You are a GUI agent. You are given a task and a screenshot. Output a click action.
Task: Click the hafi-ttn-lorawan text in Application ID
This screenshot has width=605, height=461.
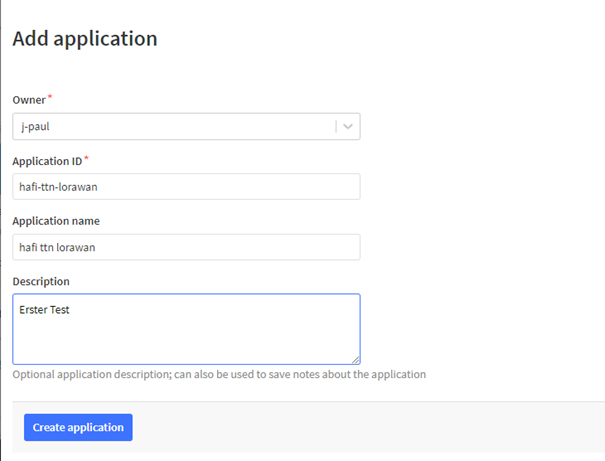click(58, 187)
